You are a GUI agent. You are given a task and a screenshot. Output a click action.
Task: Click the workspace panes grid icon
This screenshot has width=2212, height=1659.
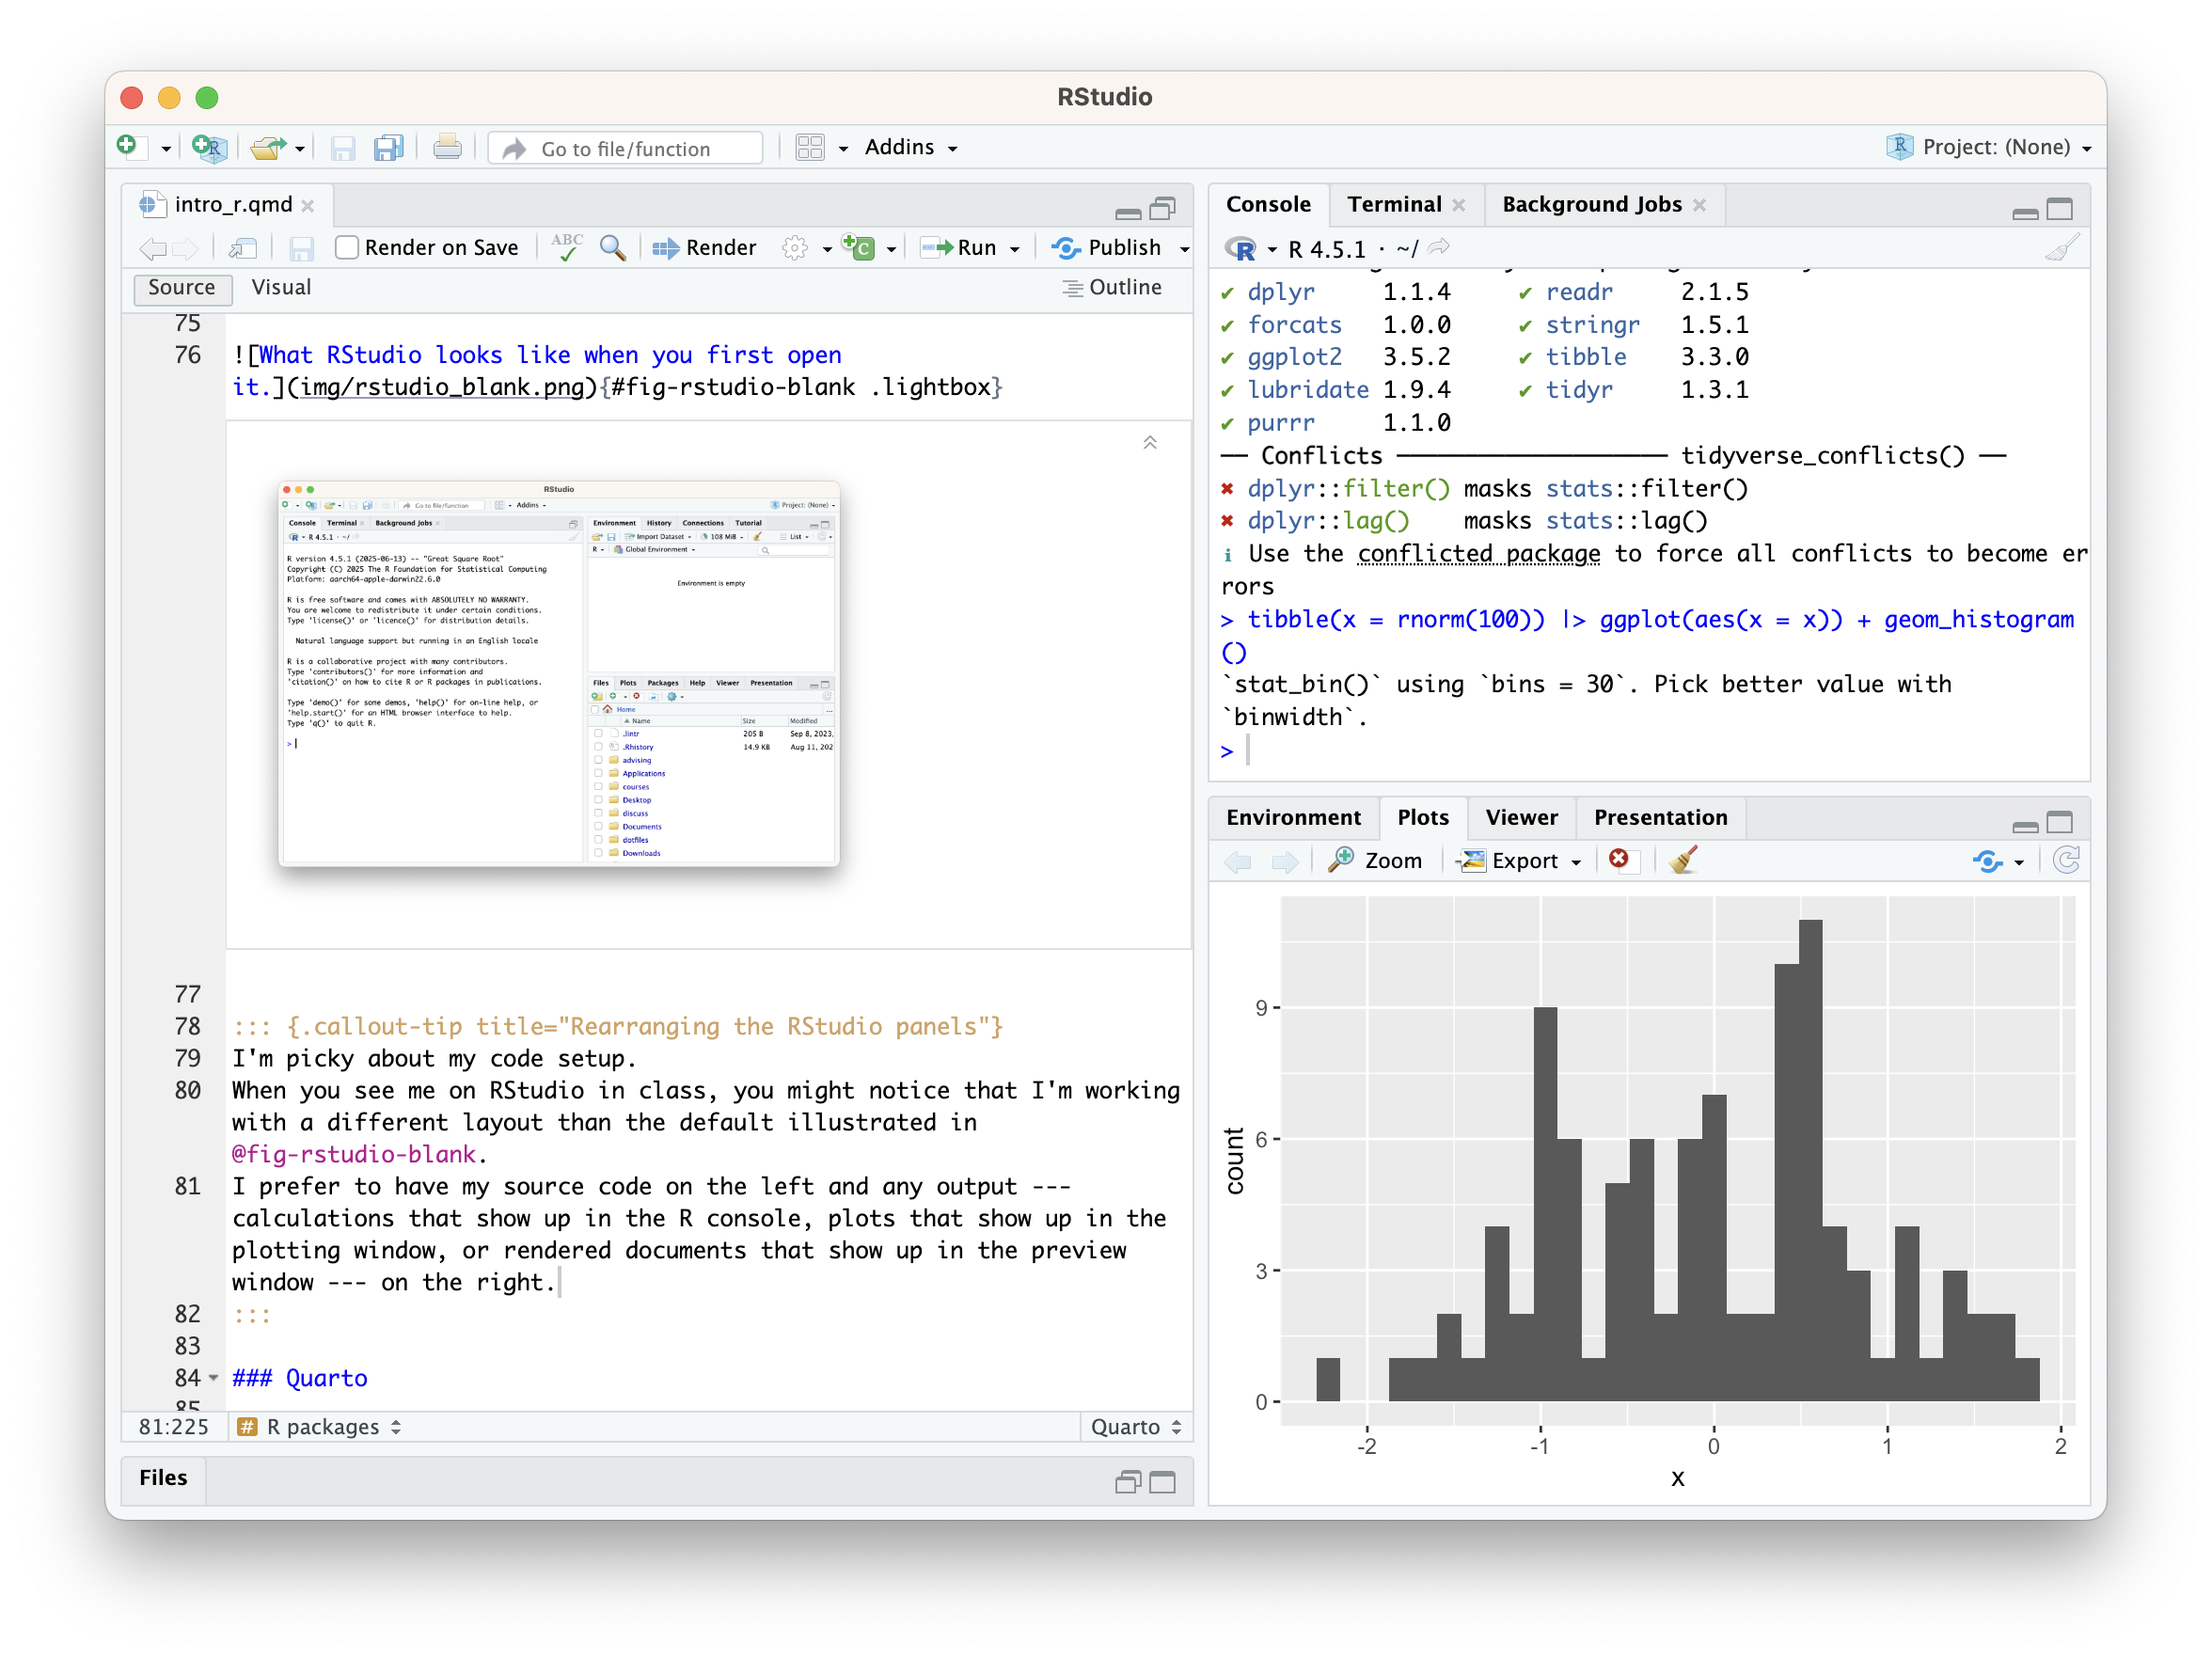810,148
